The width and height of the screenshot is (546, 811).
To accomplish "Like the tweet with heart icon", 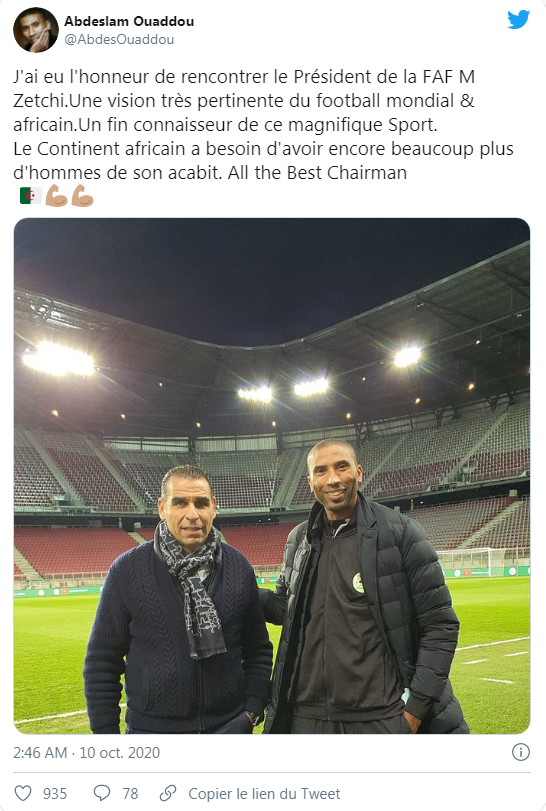I will [x=23, y=793].
